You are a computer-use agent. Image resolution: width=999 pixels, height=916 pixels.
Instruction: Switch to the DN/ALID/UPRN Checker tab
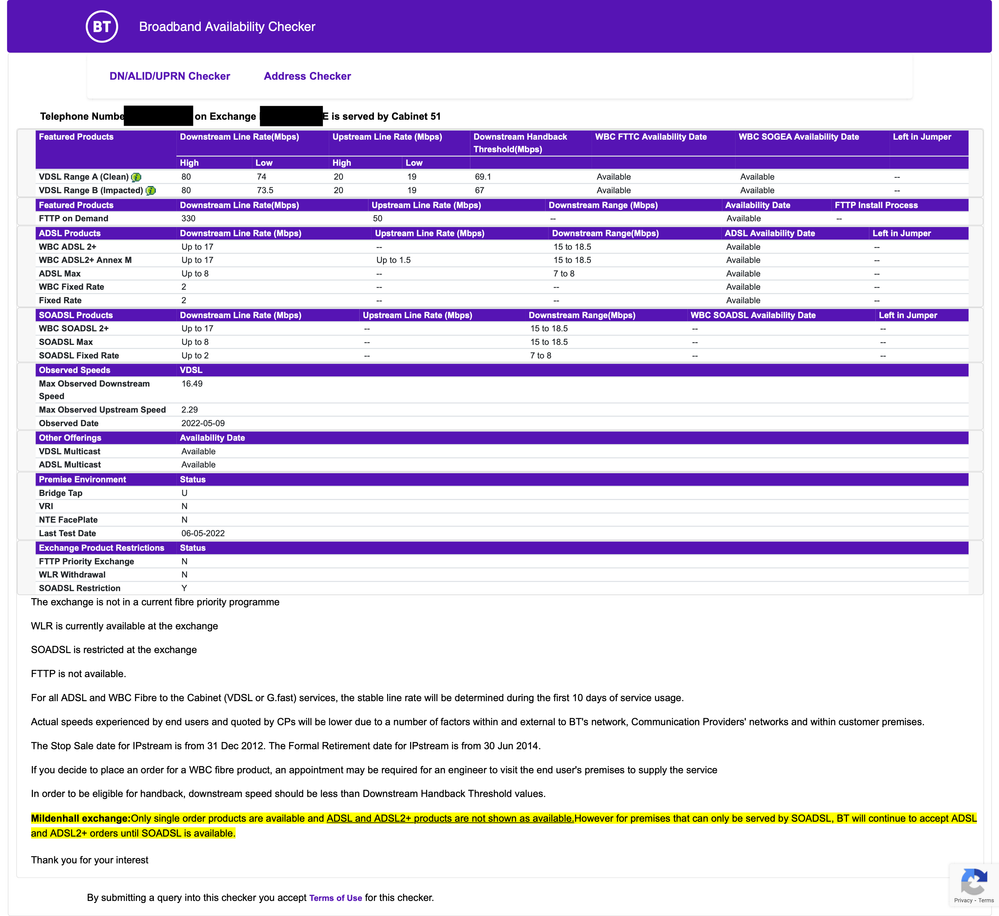point(170,76)
